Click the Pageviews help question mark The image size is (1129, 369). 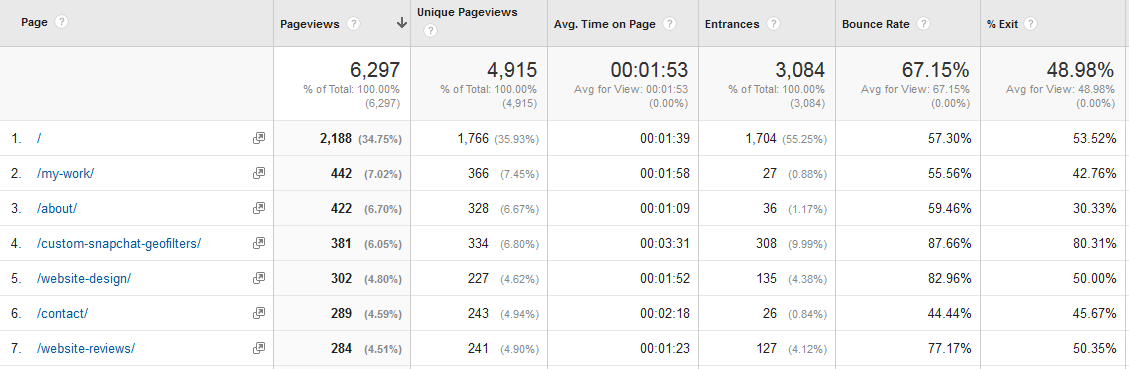pyautogui.click(x=354, y=24)
